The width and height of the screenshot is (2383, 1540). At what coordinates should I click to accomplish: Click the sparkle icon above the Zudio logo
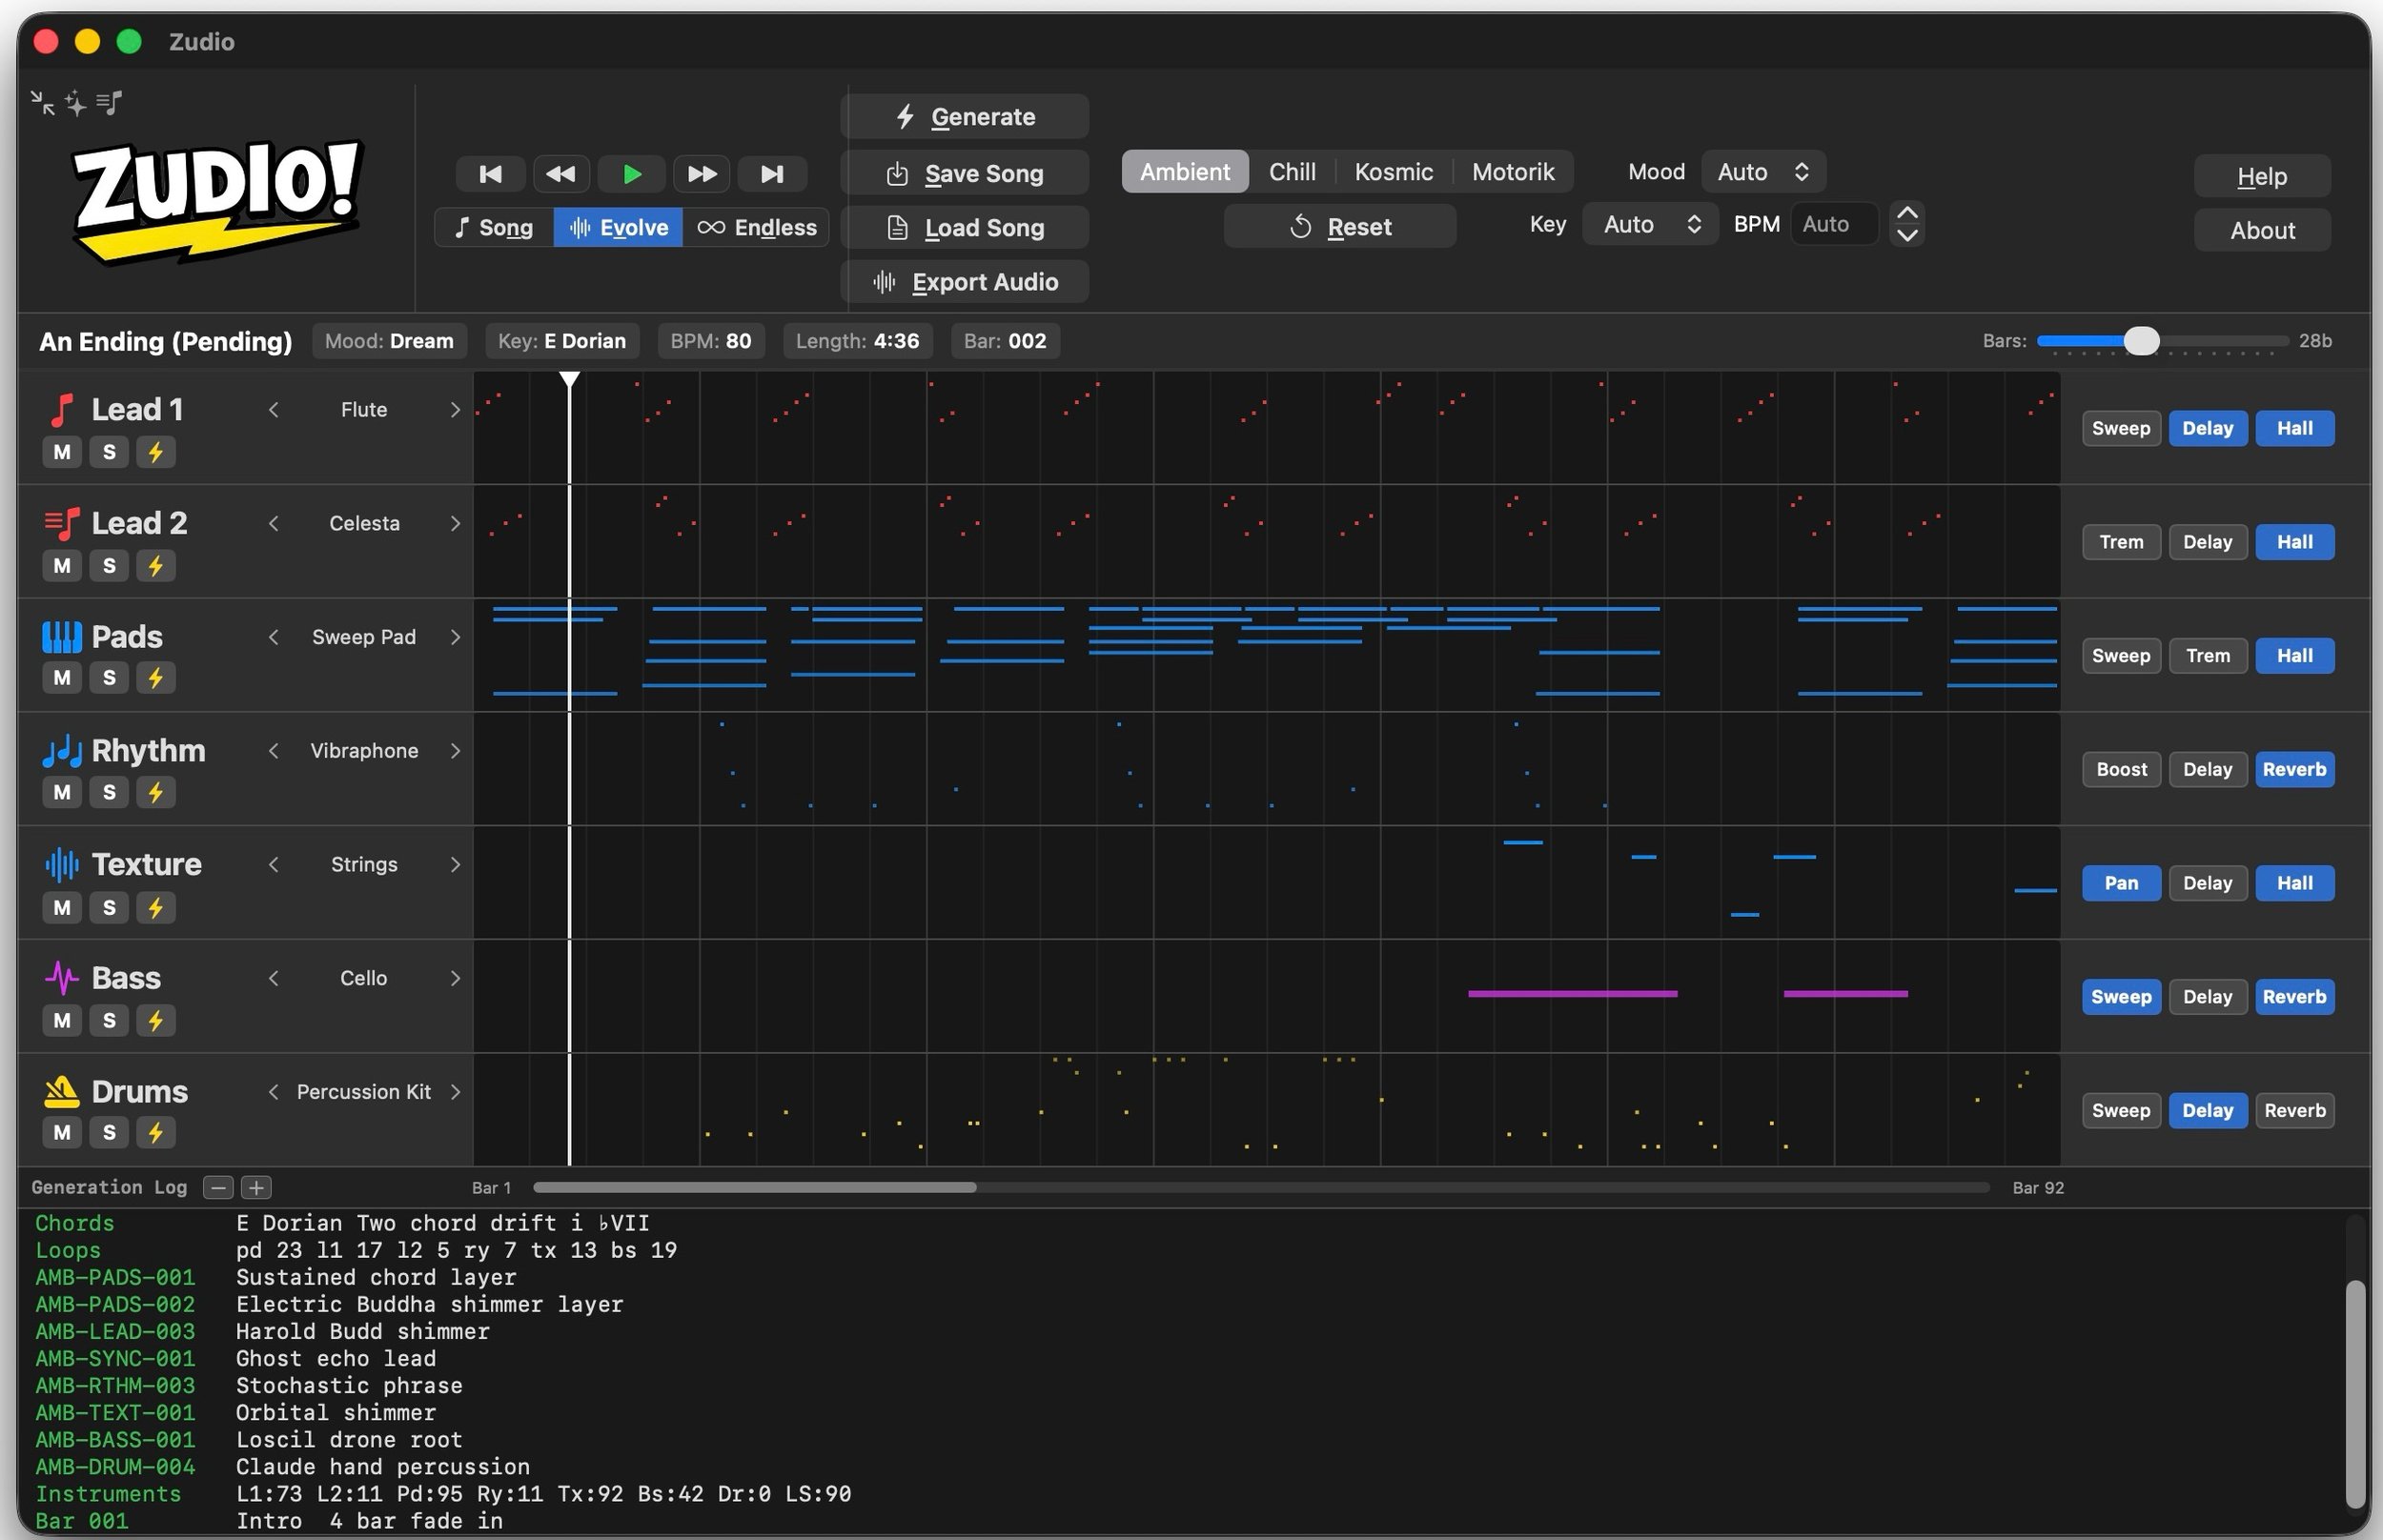76,103
